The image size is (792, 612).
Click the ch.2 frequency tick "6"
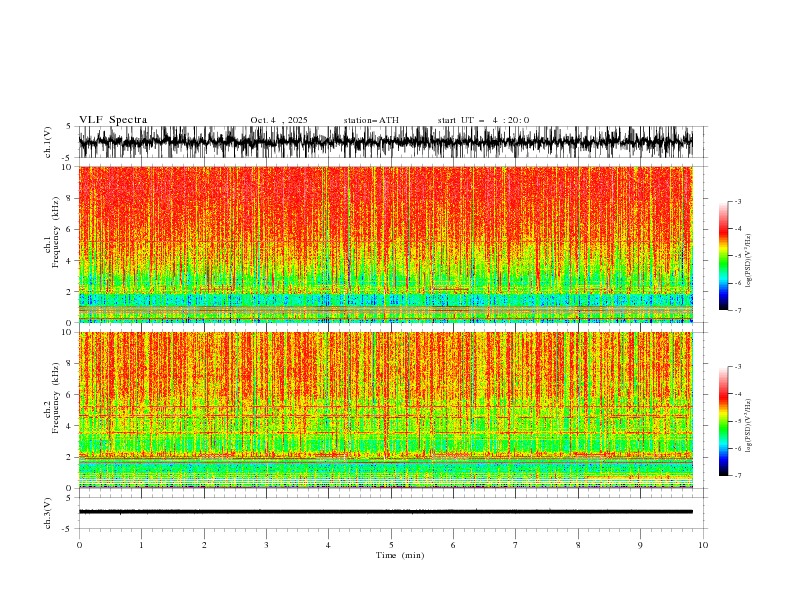70,395
